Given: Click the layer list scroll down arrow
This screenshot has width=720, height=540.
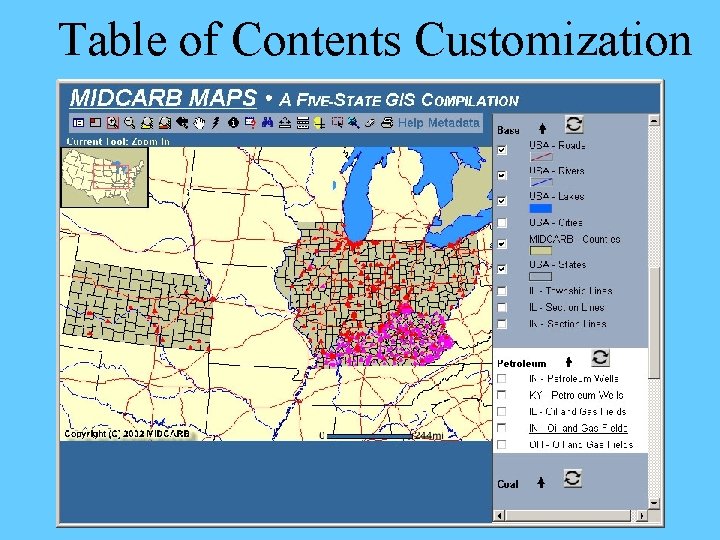Looking at the screenshot, I should [x=654, y=504].
